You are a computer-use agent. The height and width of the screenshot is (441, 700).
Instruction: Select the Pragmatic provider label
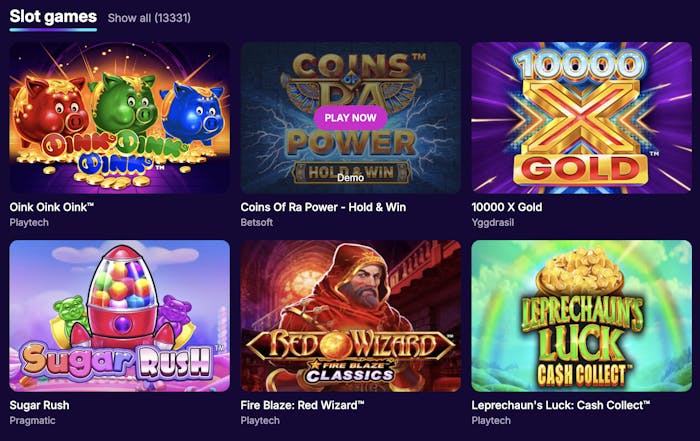[x=33, y=420]
